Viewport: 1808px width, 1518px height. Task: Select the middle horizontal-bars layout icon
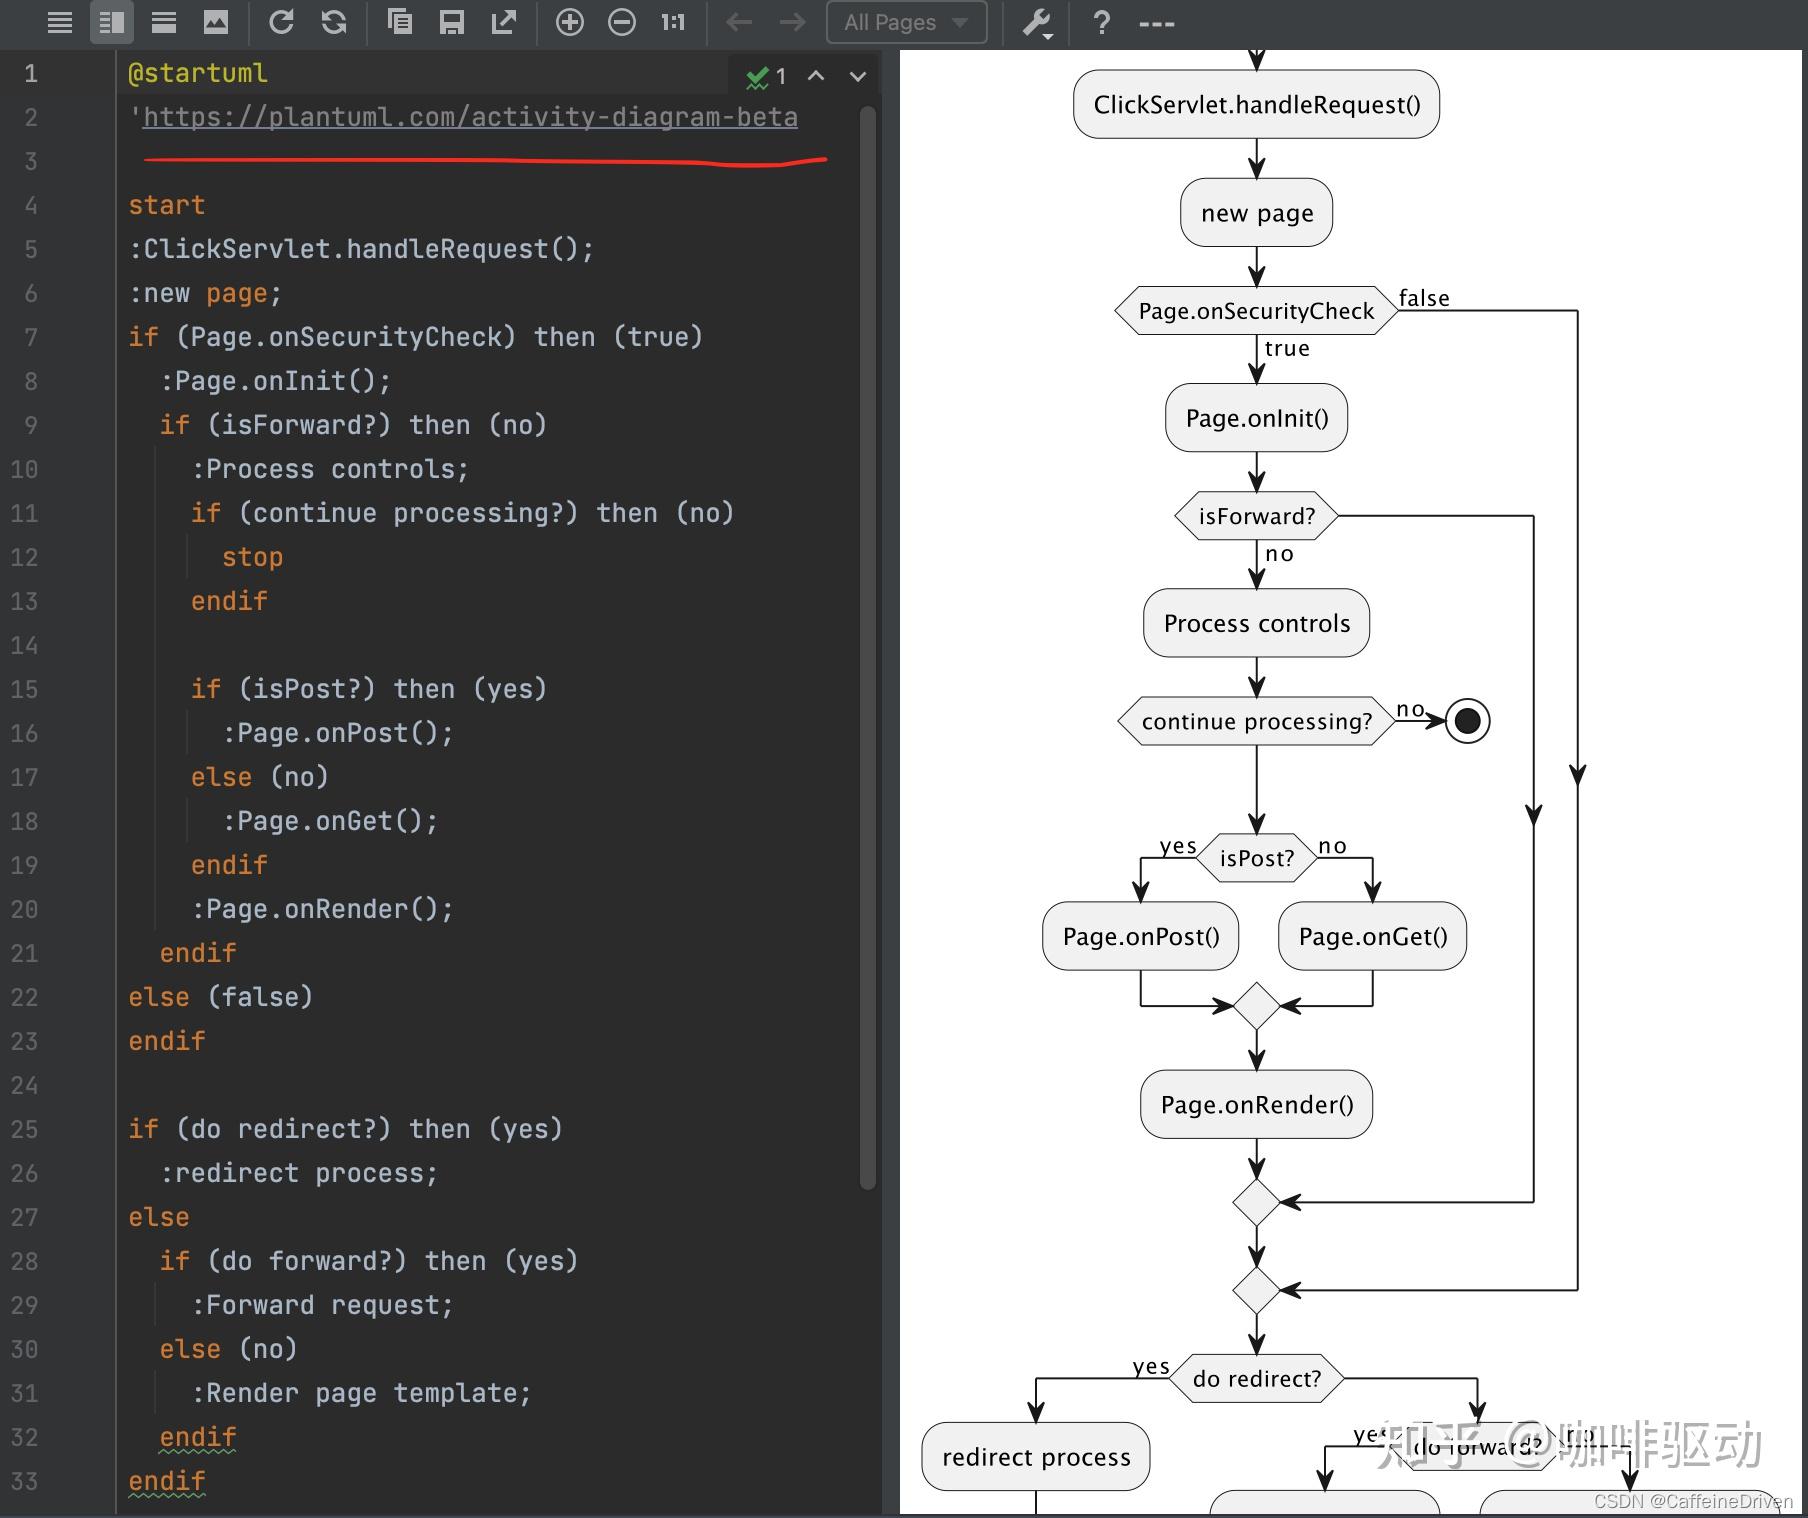tap(164, 22)
